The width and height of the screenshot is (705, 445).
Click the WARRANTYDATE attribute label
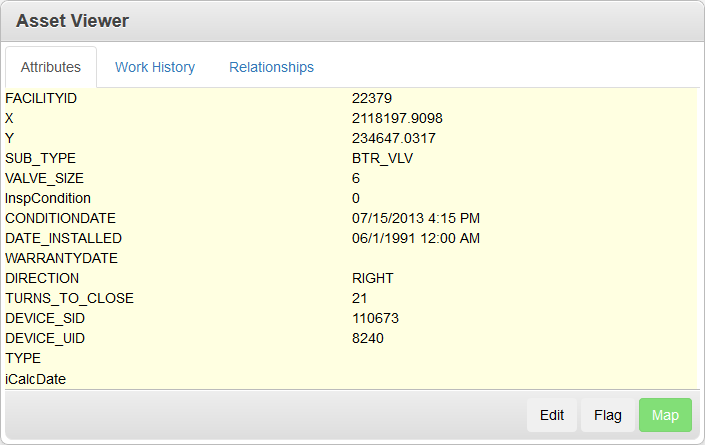62,258
